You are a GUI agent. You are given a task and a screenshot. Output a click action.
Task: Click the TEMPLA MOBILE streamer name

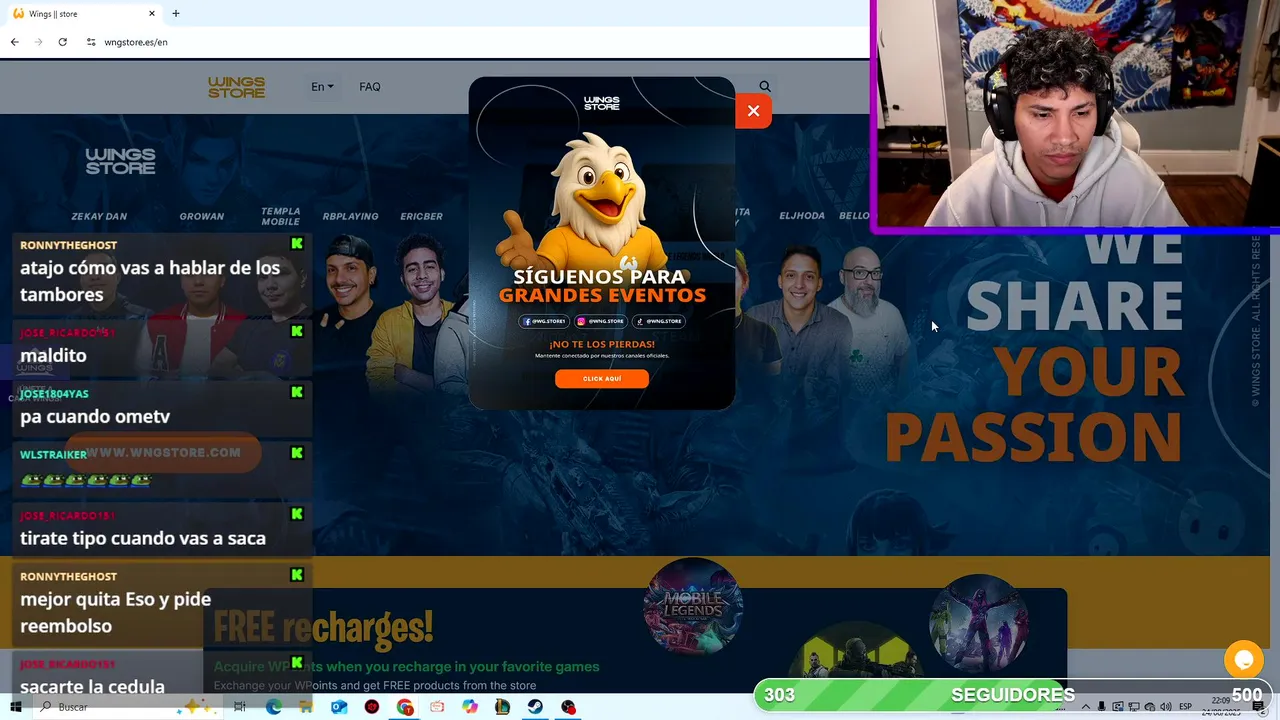[281, 216]
